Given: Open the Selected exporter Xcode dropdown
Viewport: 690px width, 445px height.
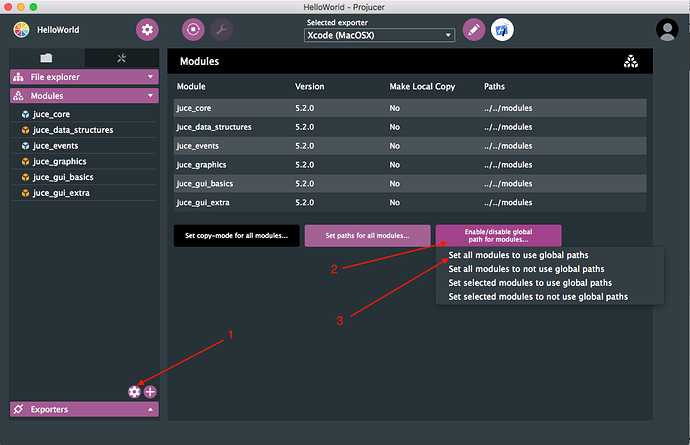Looking at the screenshot, I should click(x=379, y=35).
